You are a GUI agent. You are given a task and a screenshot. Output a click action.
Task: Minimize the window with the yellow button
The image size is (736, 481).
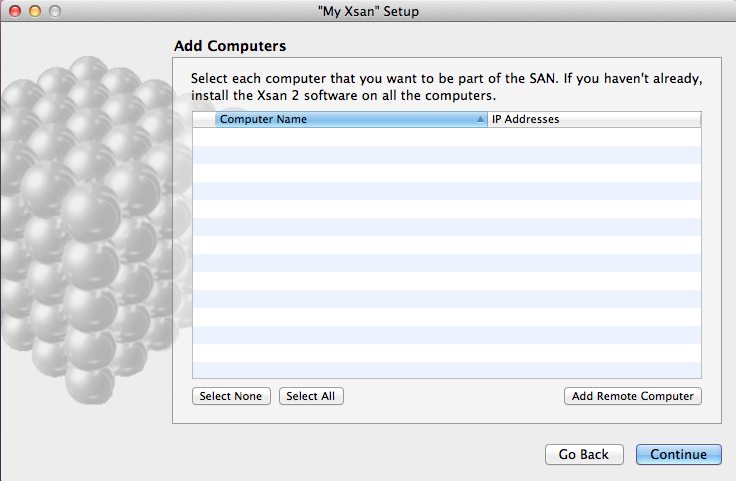(35, 11)
